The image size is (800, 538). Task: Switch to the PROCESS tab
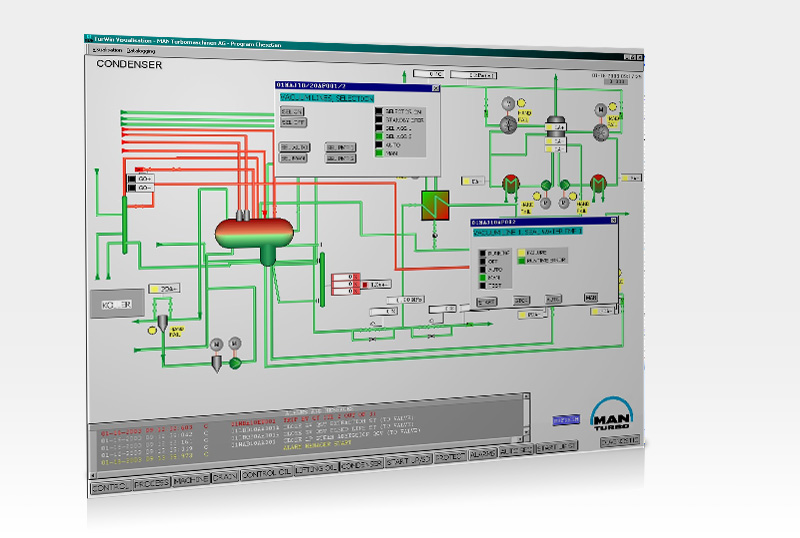click(152, 483)
